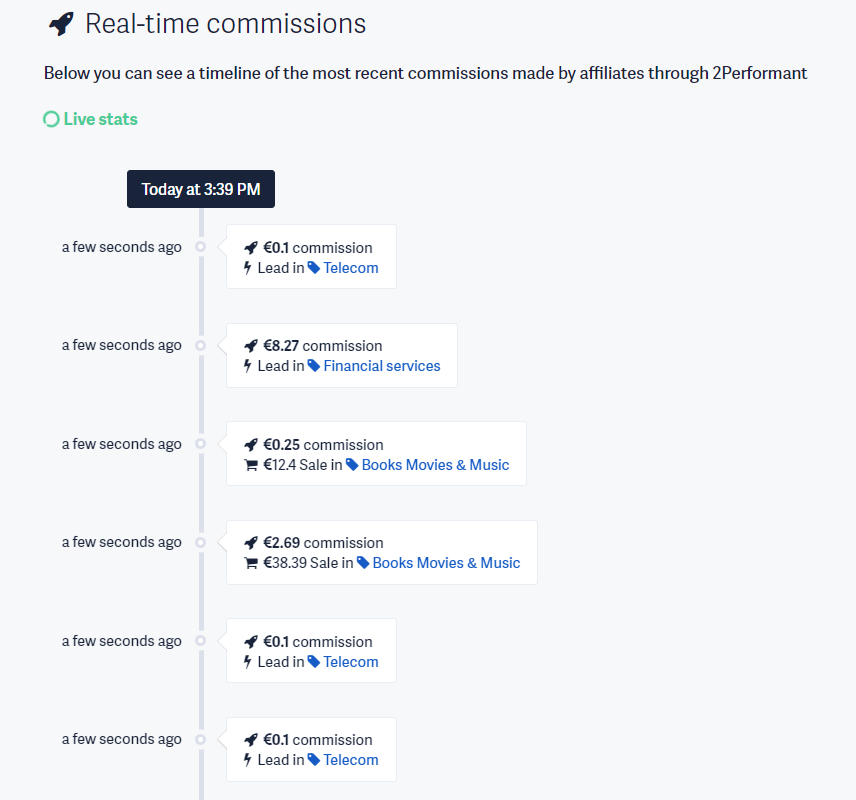
Task: Click the tag icon before first Telecom entry
Action: [x=314, y=268]
